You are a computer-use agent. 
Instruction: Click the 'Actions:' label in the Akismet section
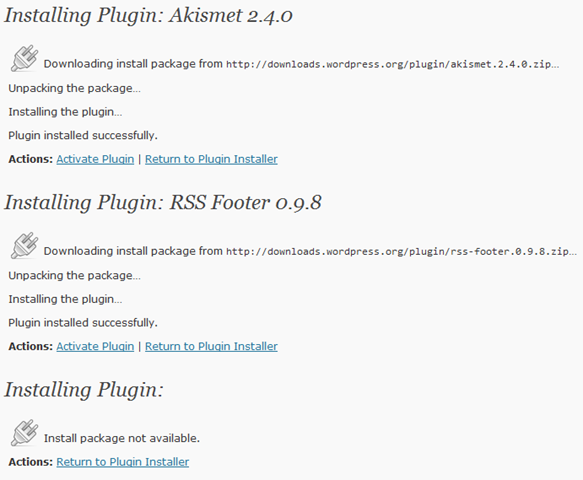click(x=31, y=159)
